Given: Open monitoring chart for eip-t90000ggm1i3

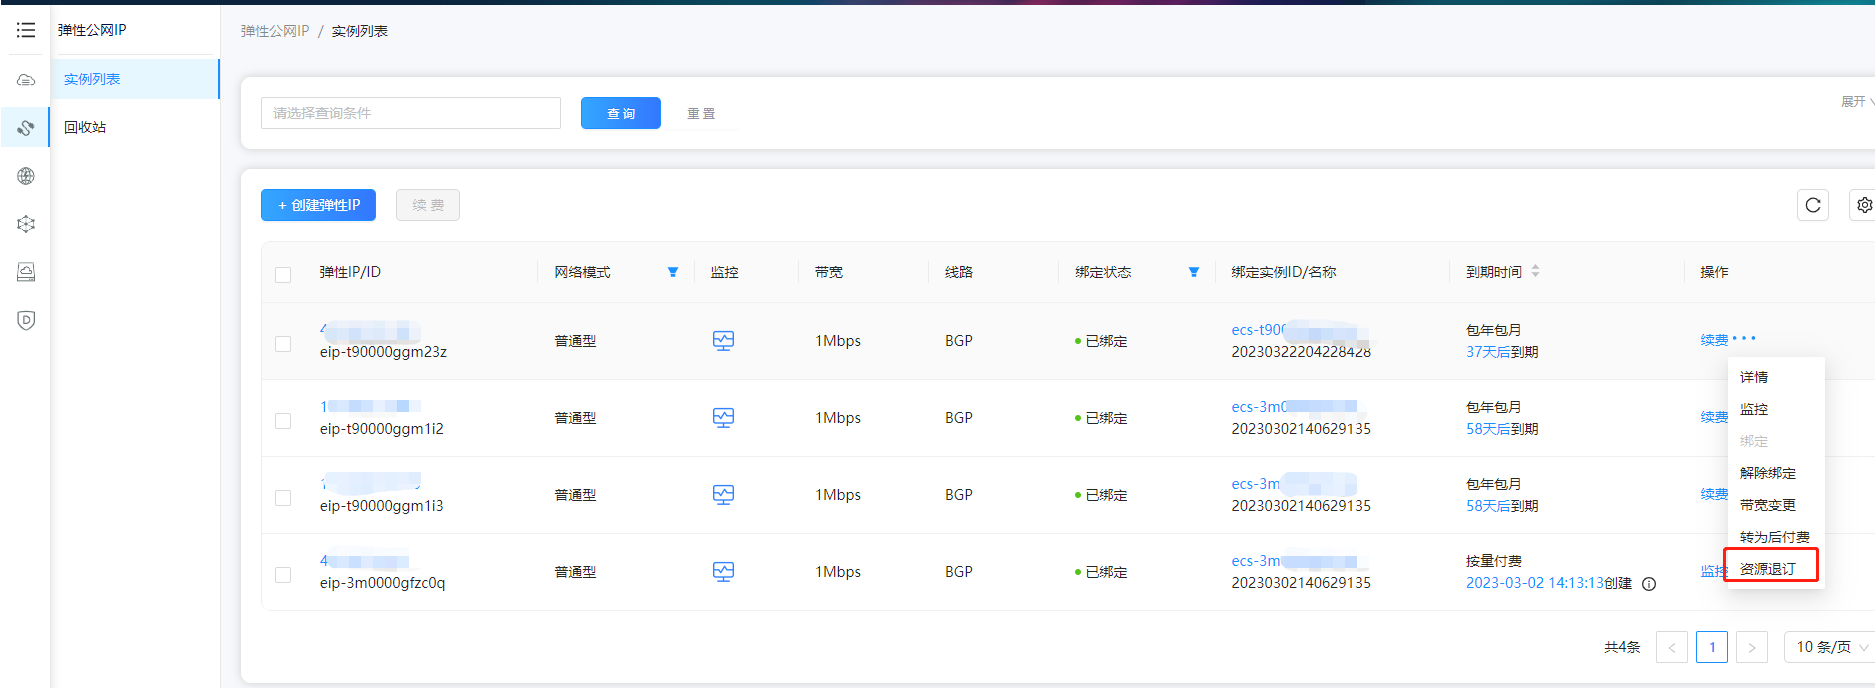Looking at the screenshot, I should tap(723, 495).
